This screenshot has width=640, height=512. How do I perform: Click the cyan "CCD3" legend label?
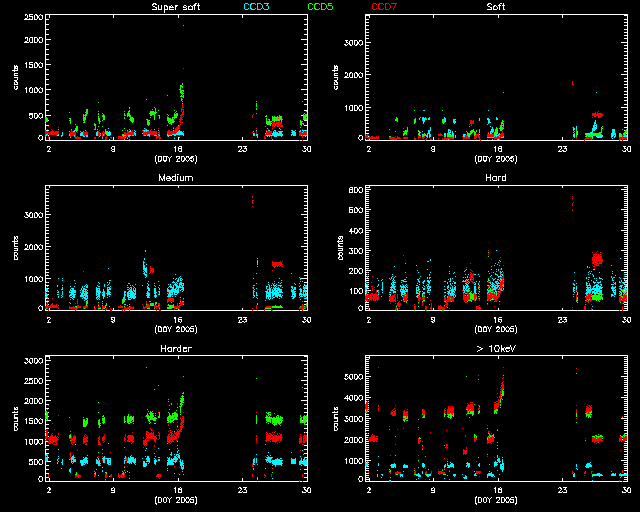[256, 7]
